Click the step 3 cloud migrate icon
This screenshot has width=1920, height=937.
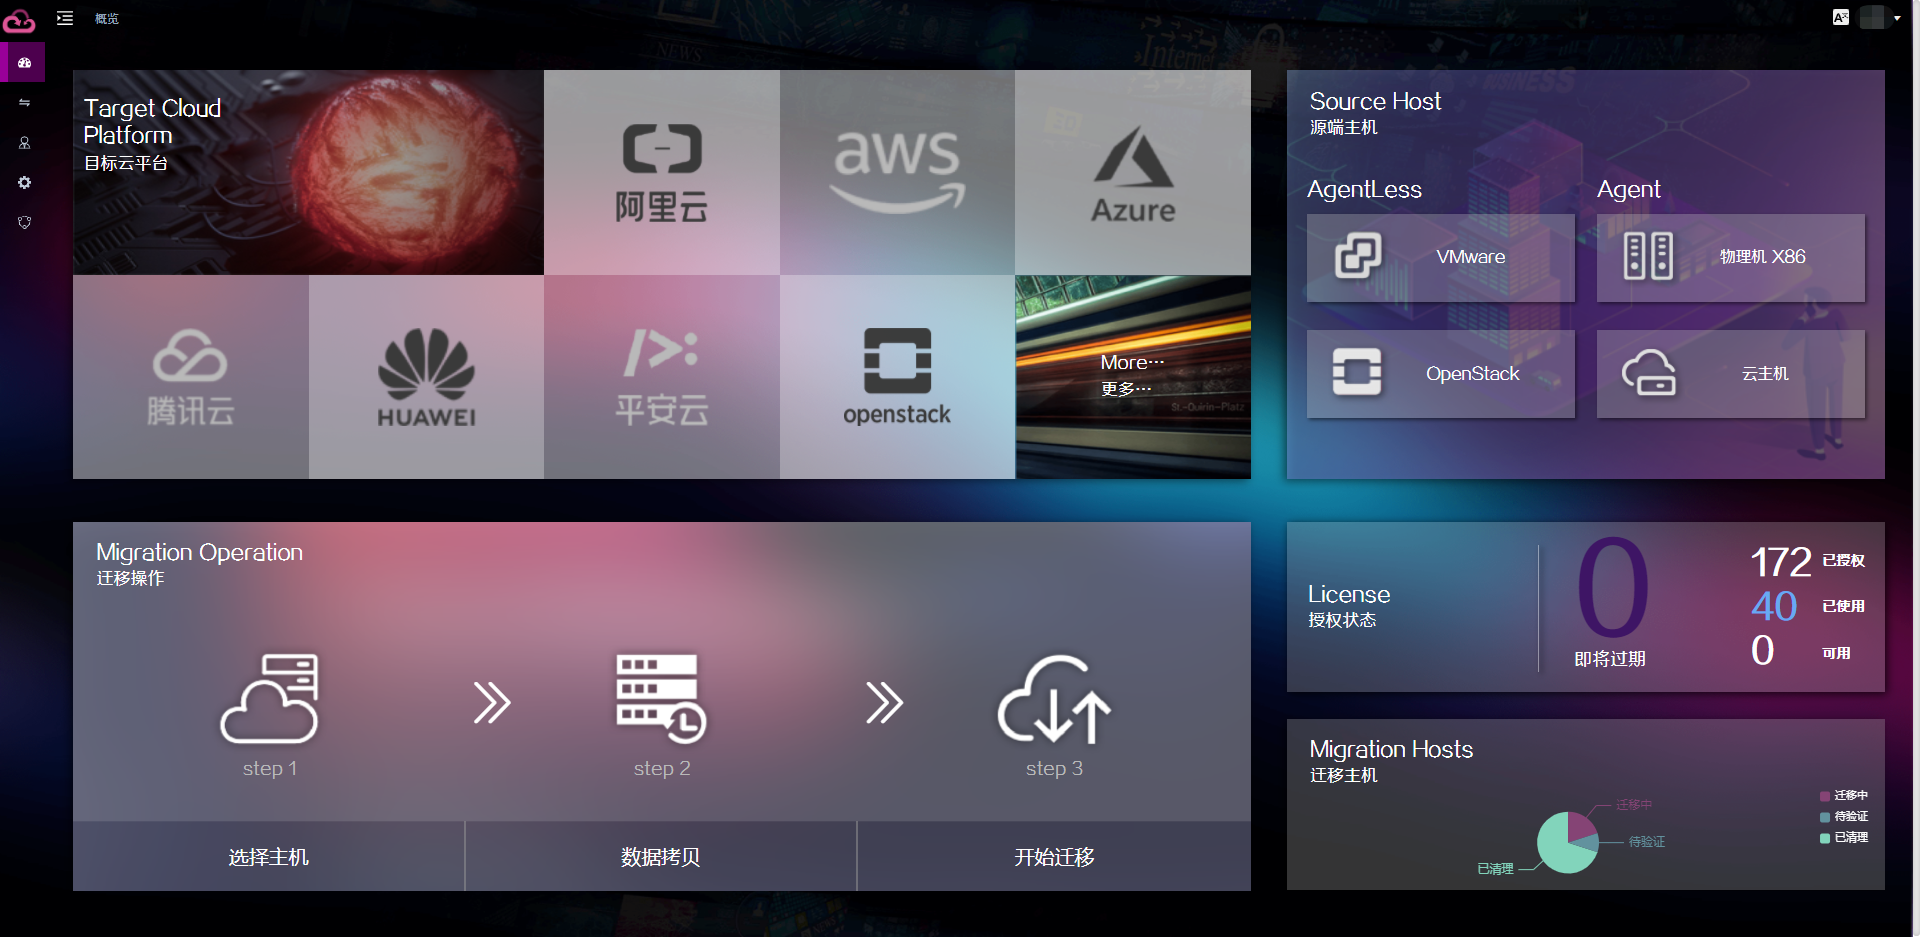(x=1054, y=699)
